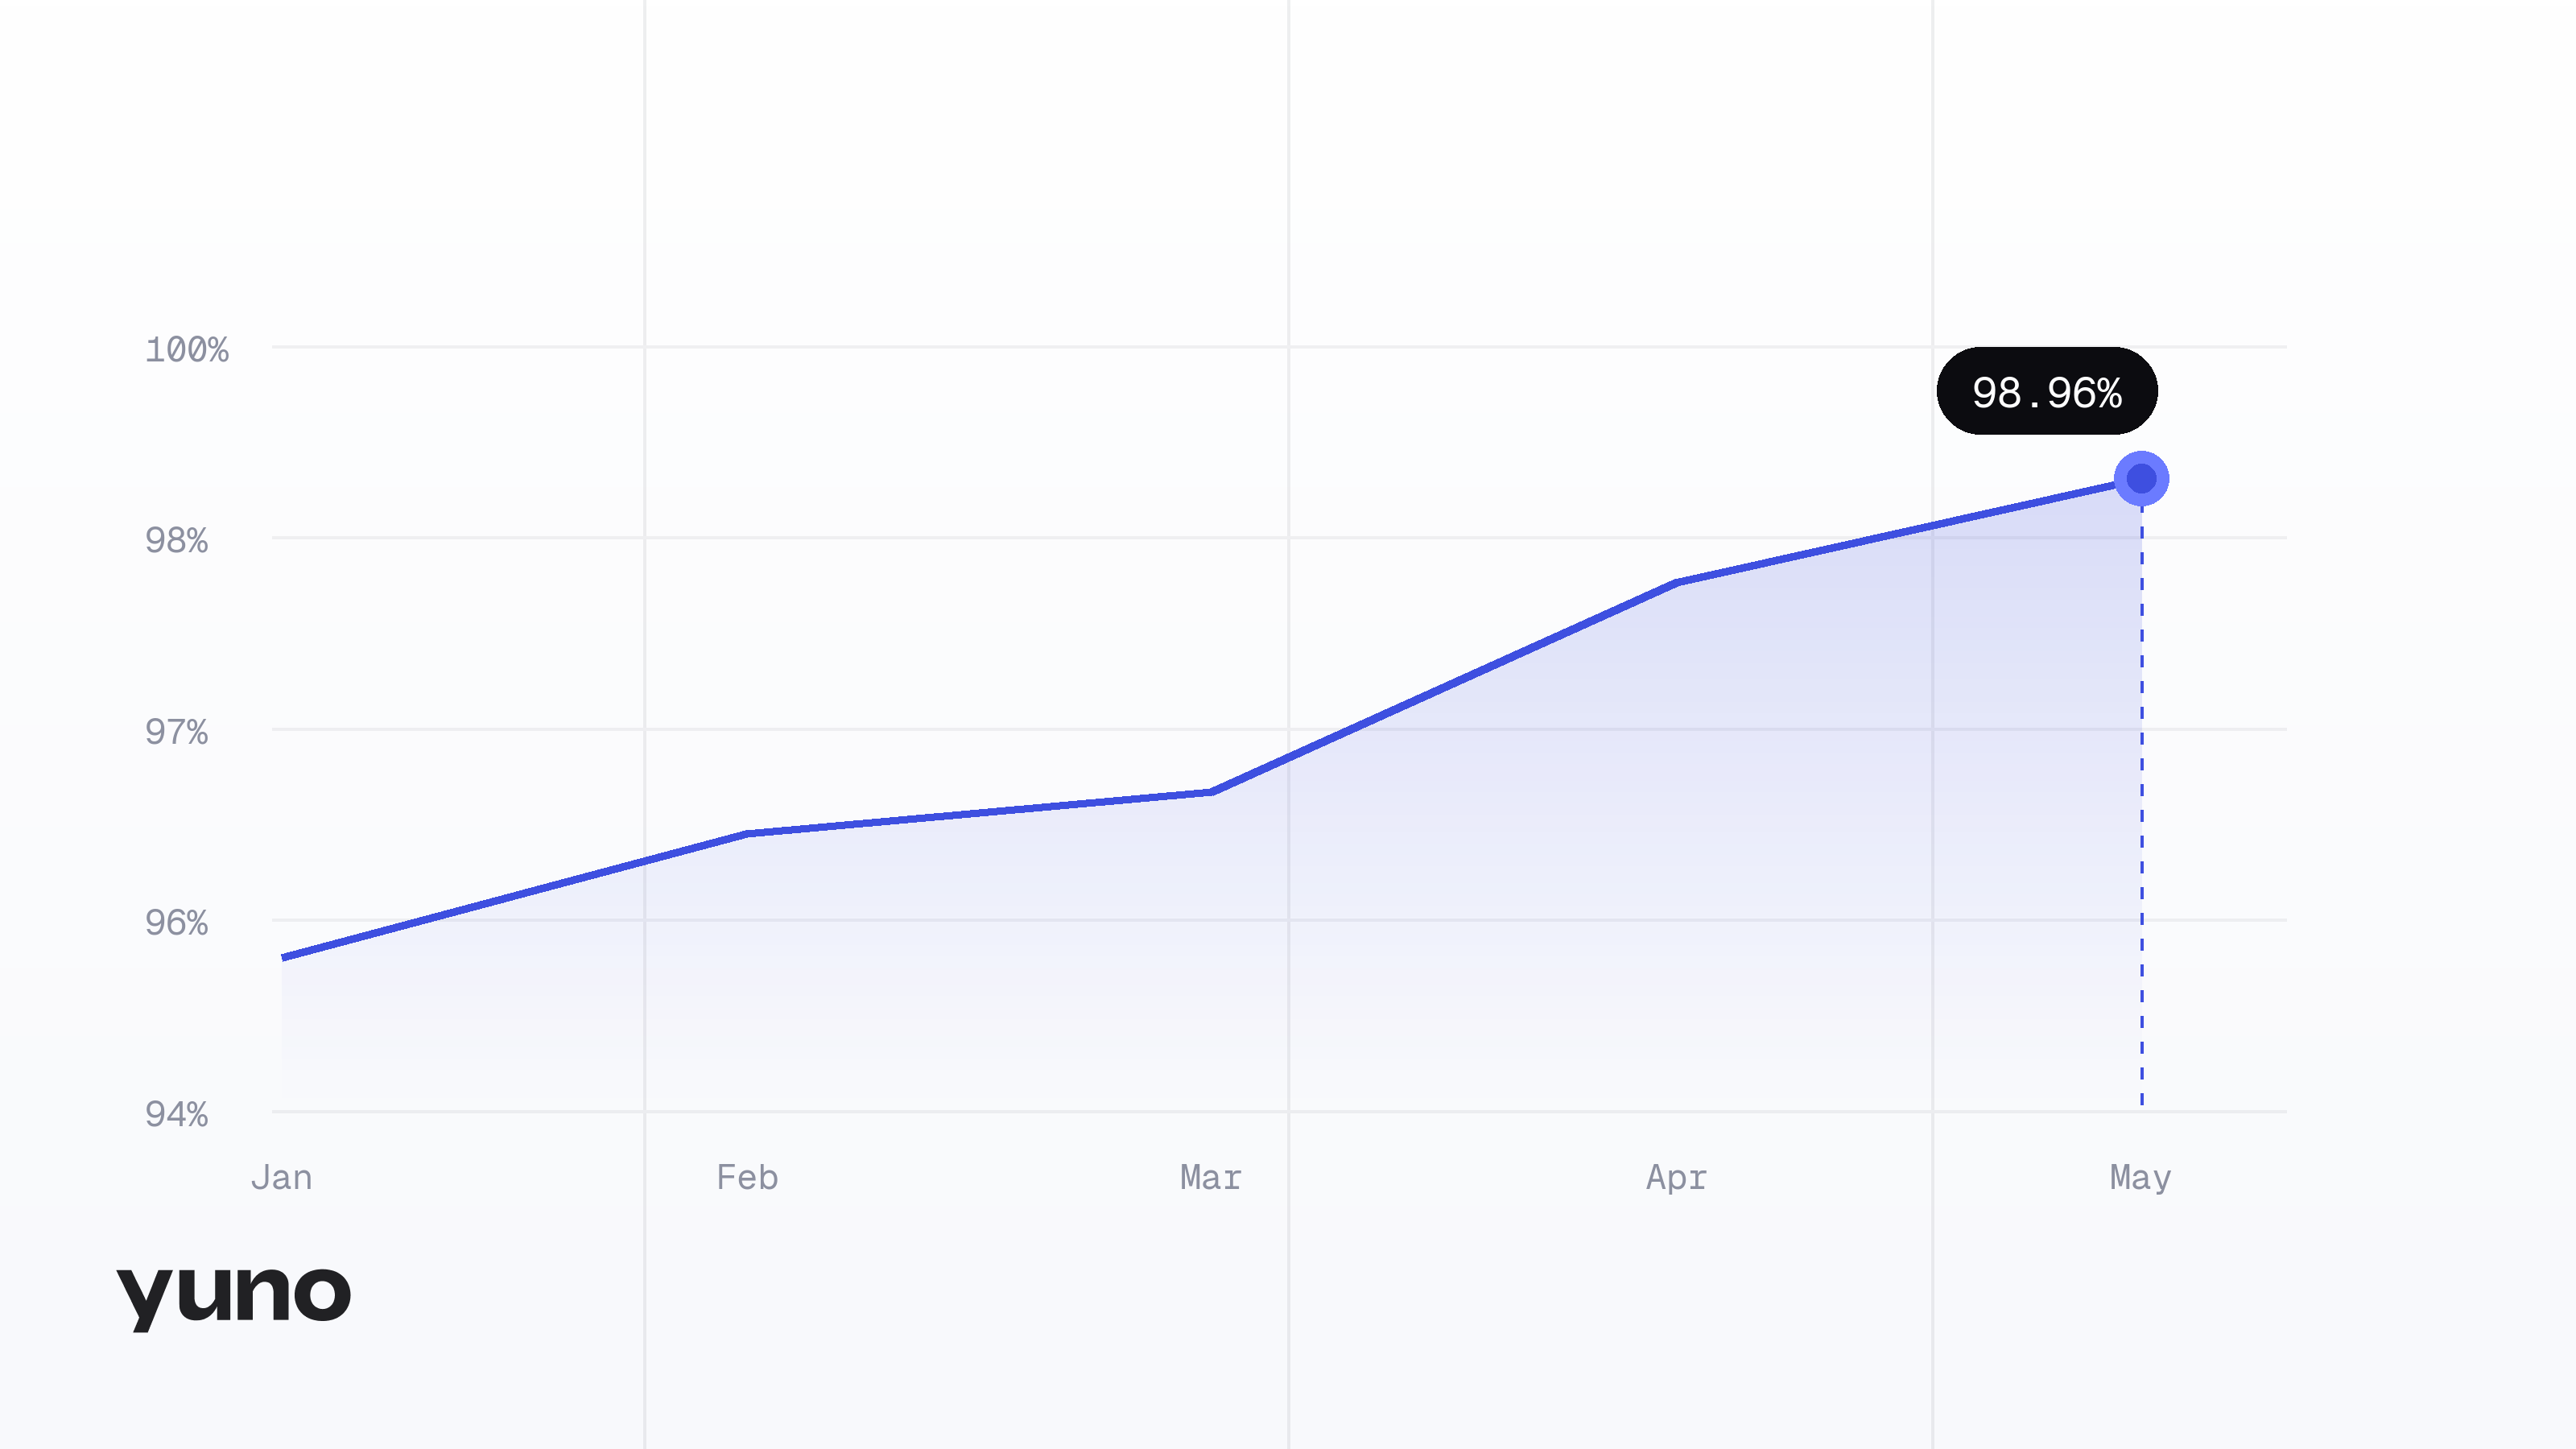The height and width of the screenshot is (1449, 2576).
Task: Click the line vertex above Apr
Action: 1676,582
